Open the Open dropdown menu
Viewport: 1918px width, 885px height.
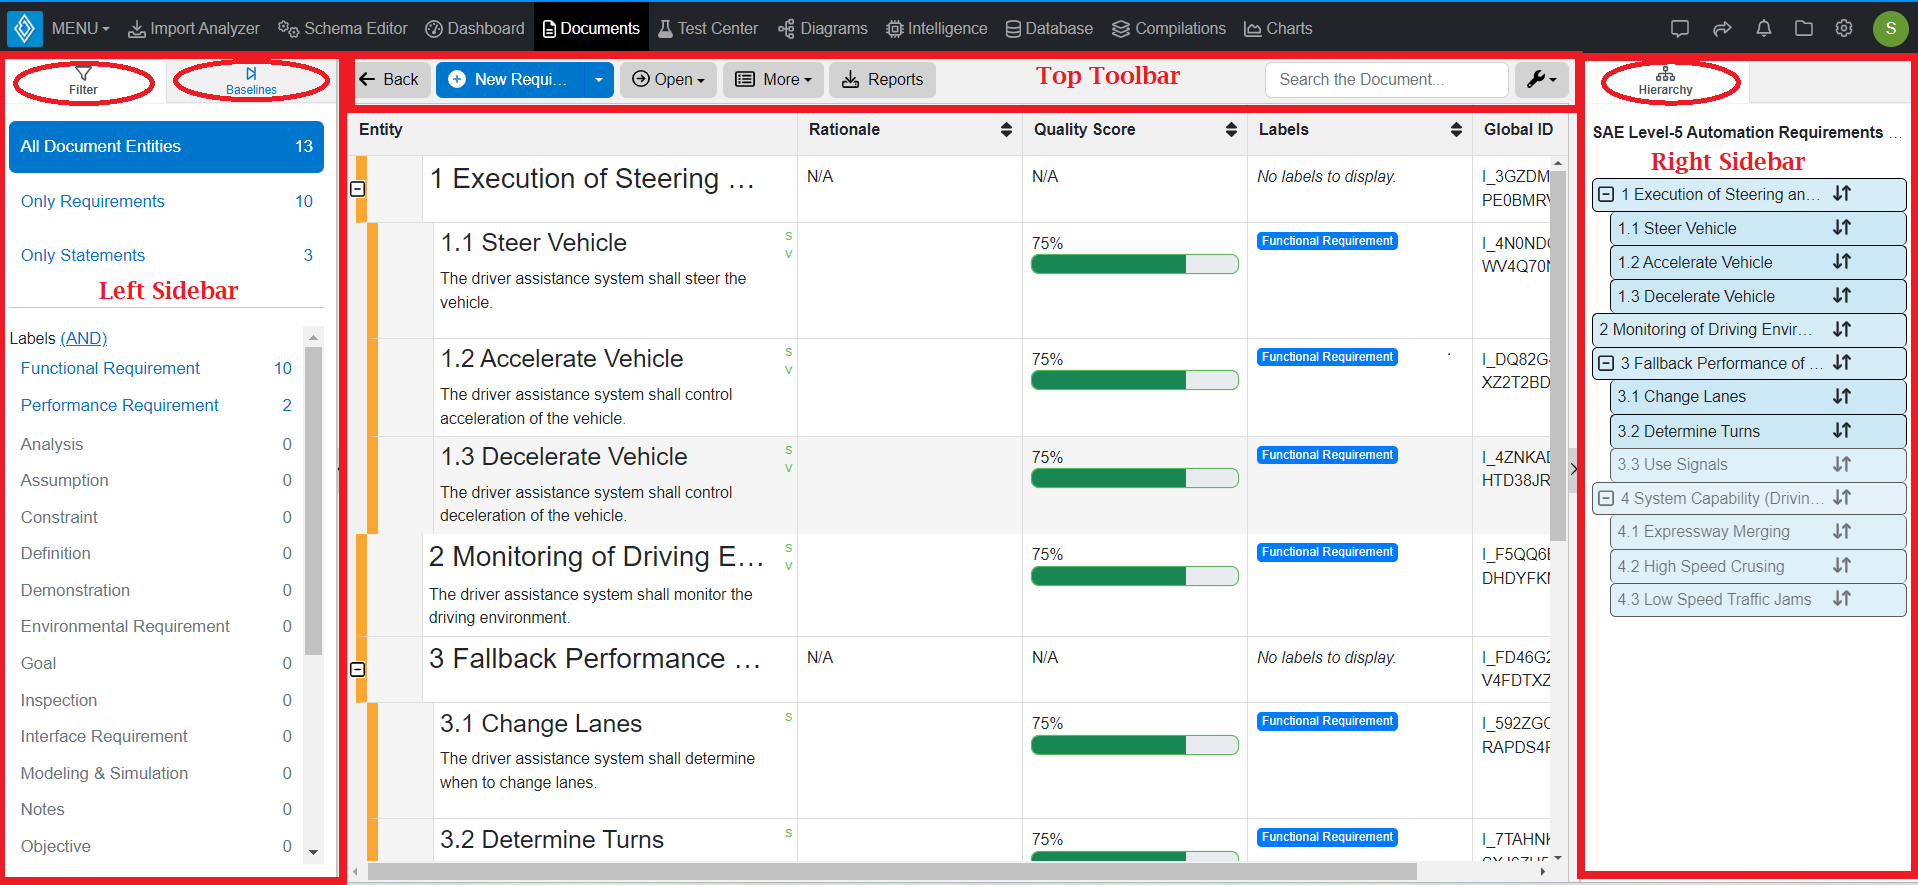click(668, 79)
